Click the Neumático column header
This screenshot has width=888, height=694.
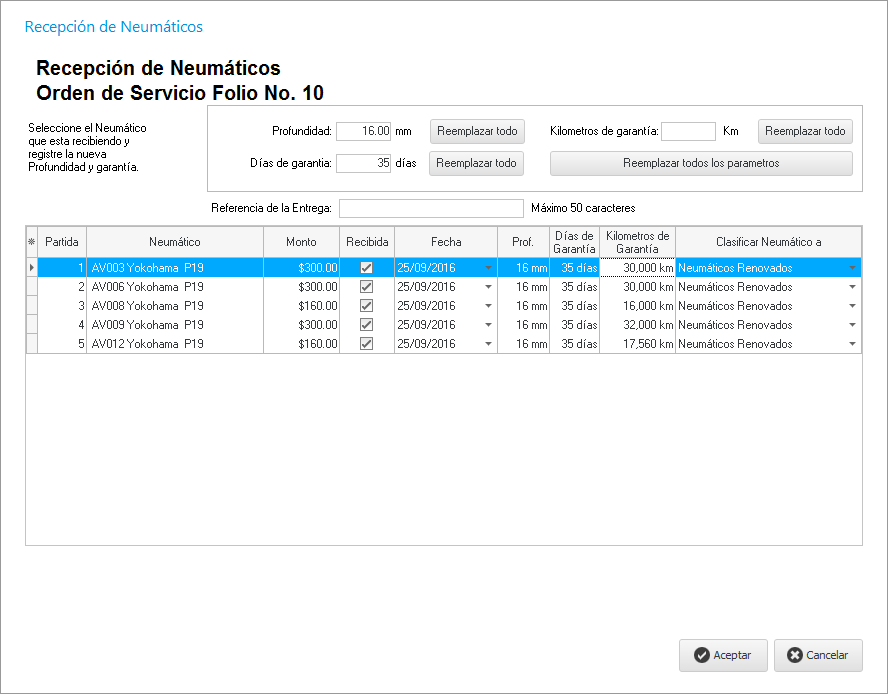click(175, 242)
